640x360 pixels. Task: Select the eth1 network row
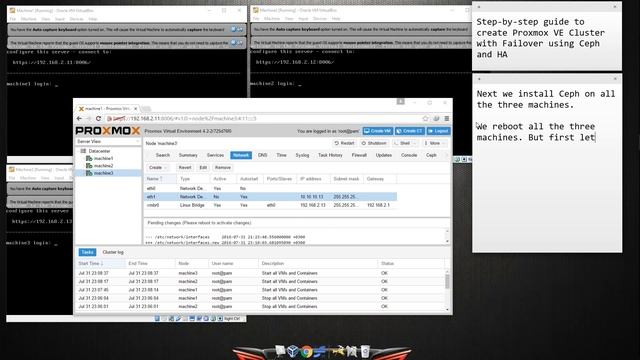(270, 197)
